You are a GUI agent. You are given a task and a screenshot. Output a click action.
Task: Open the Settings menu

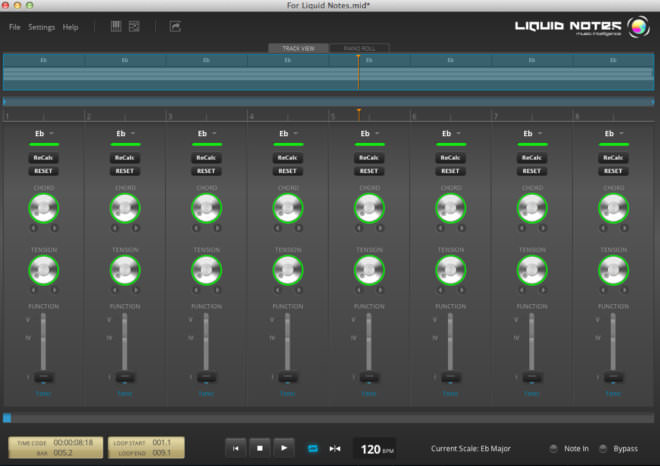[41, 27]
